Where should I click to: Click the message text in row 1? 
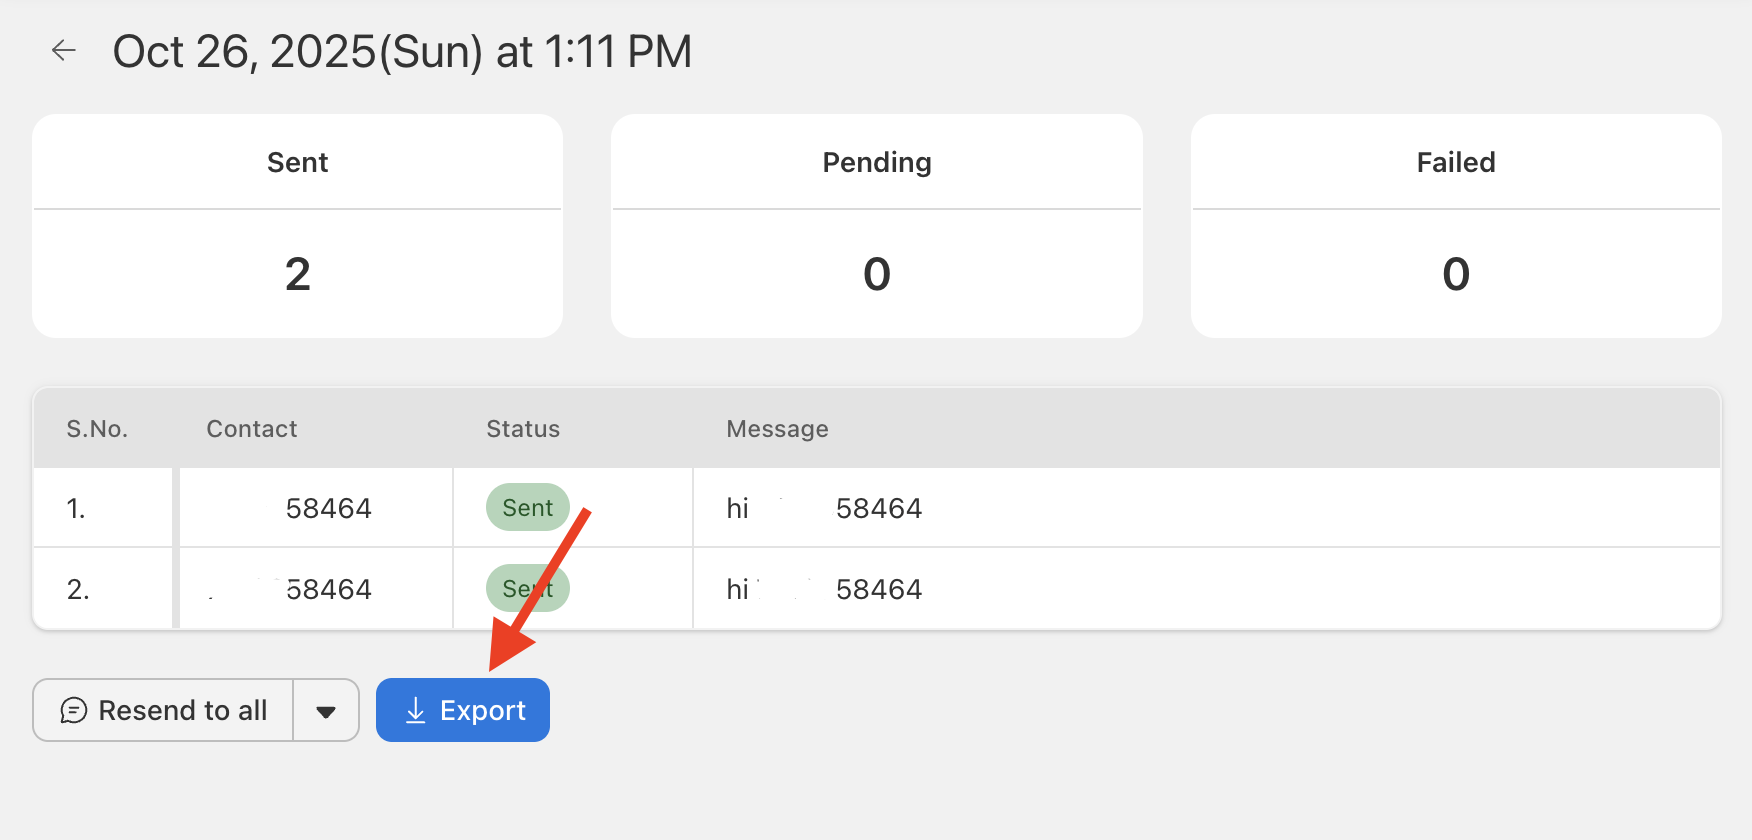tap(824, 509)
